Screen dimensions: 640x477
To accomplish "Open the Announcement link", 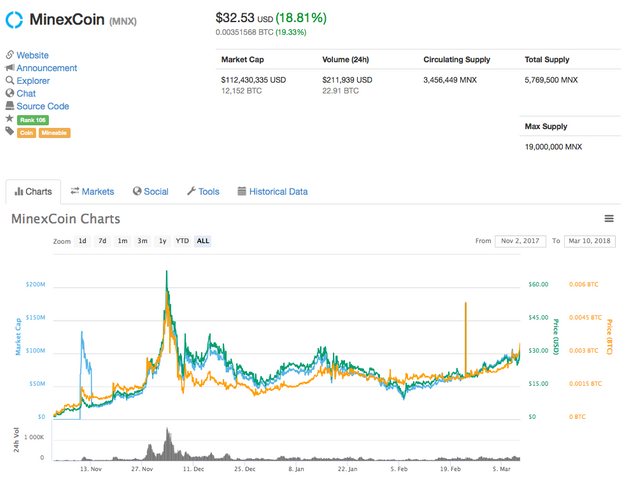I will coord(47,68).
